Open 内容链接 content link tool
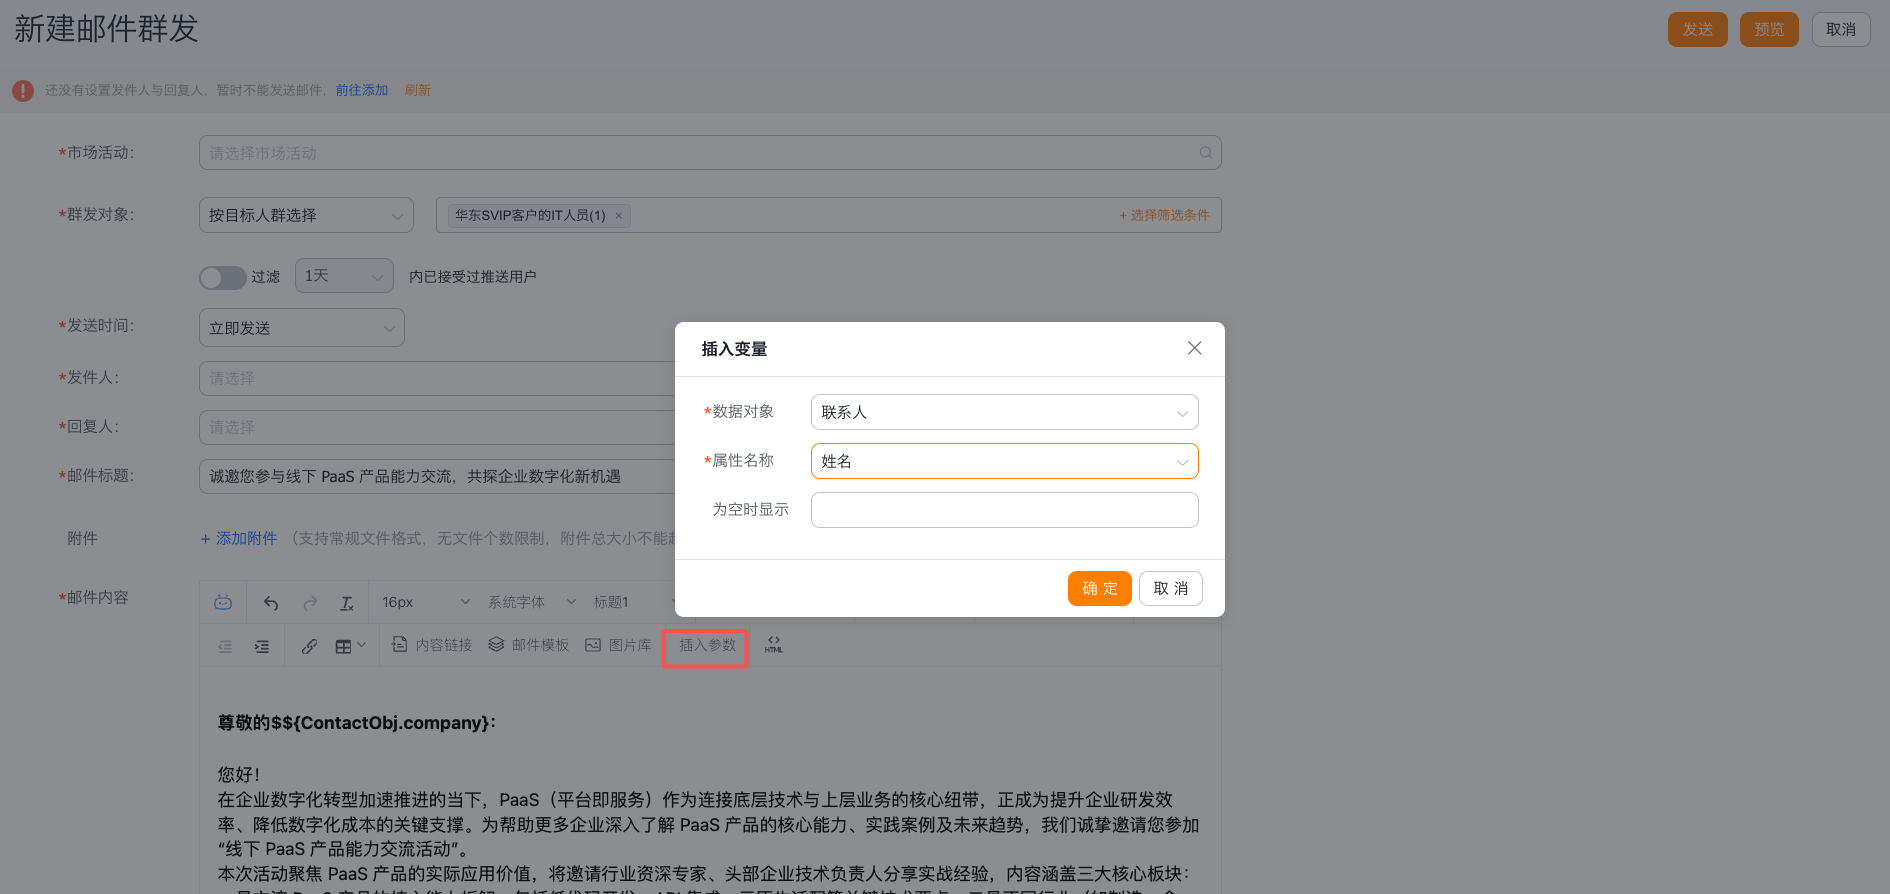Screen dimensions: 1890x894 pyautogui.click(x=432, y=645)
